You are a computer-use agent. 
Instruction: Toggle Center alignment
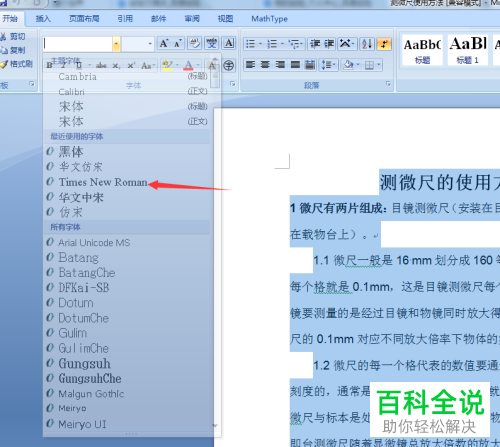(265, 65)
